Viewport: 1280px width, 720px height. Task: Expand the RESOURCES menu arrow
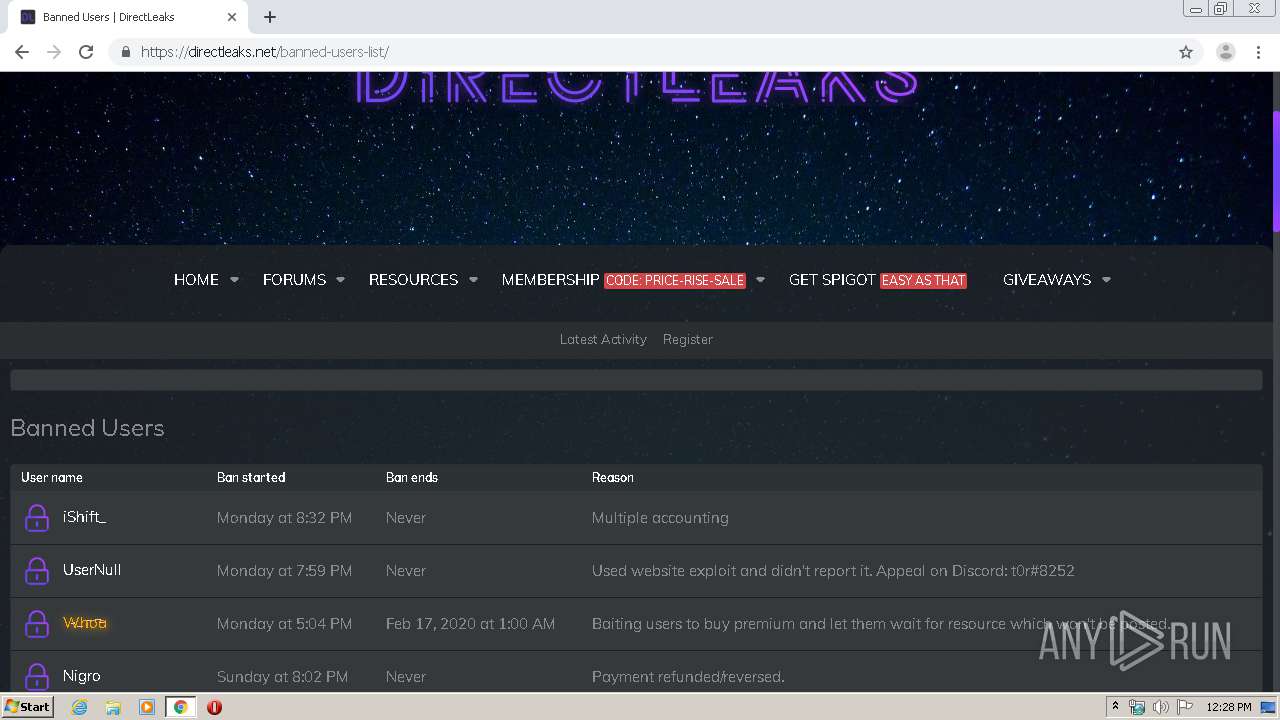[473, 280]
